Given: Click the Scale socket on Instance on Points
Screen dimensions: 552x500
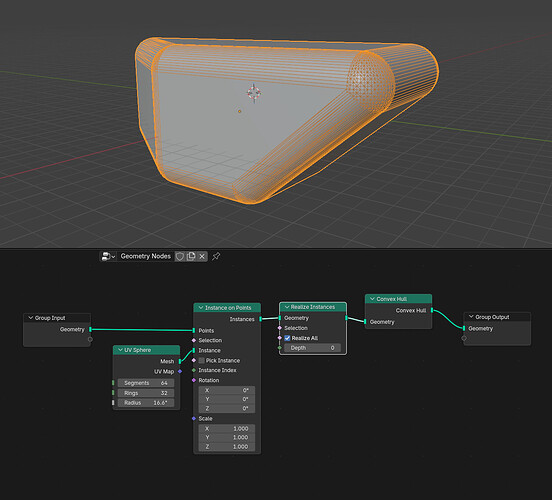Looking at the screenshot, I should point(194,418).
